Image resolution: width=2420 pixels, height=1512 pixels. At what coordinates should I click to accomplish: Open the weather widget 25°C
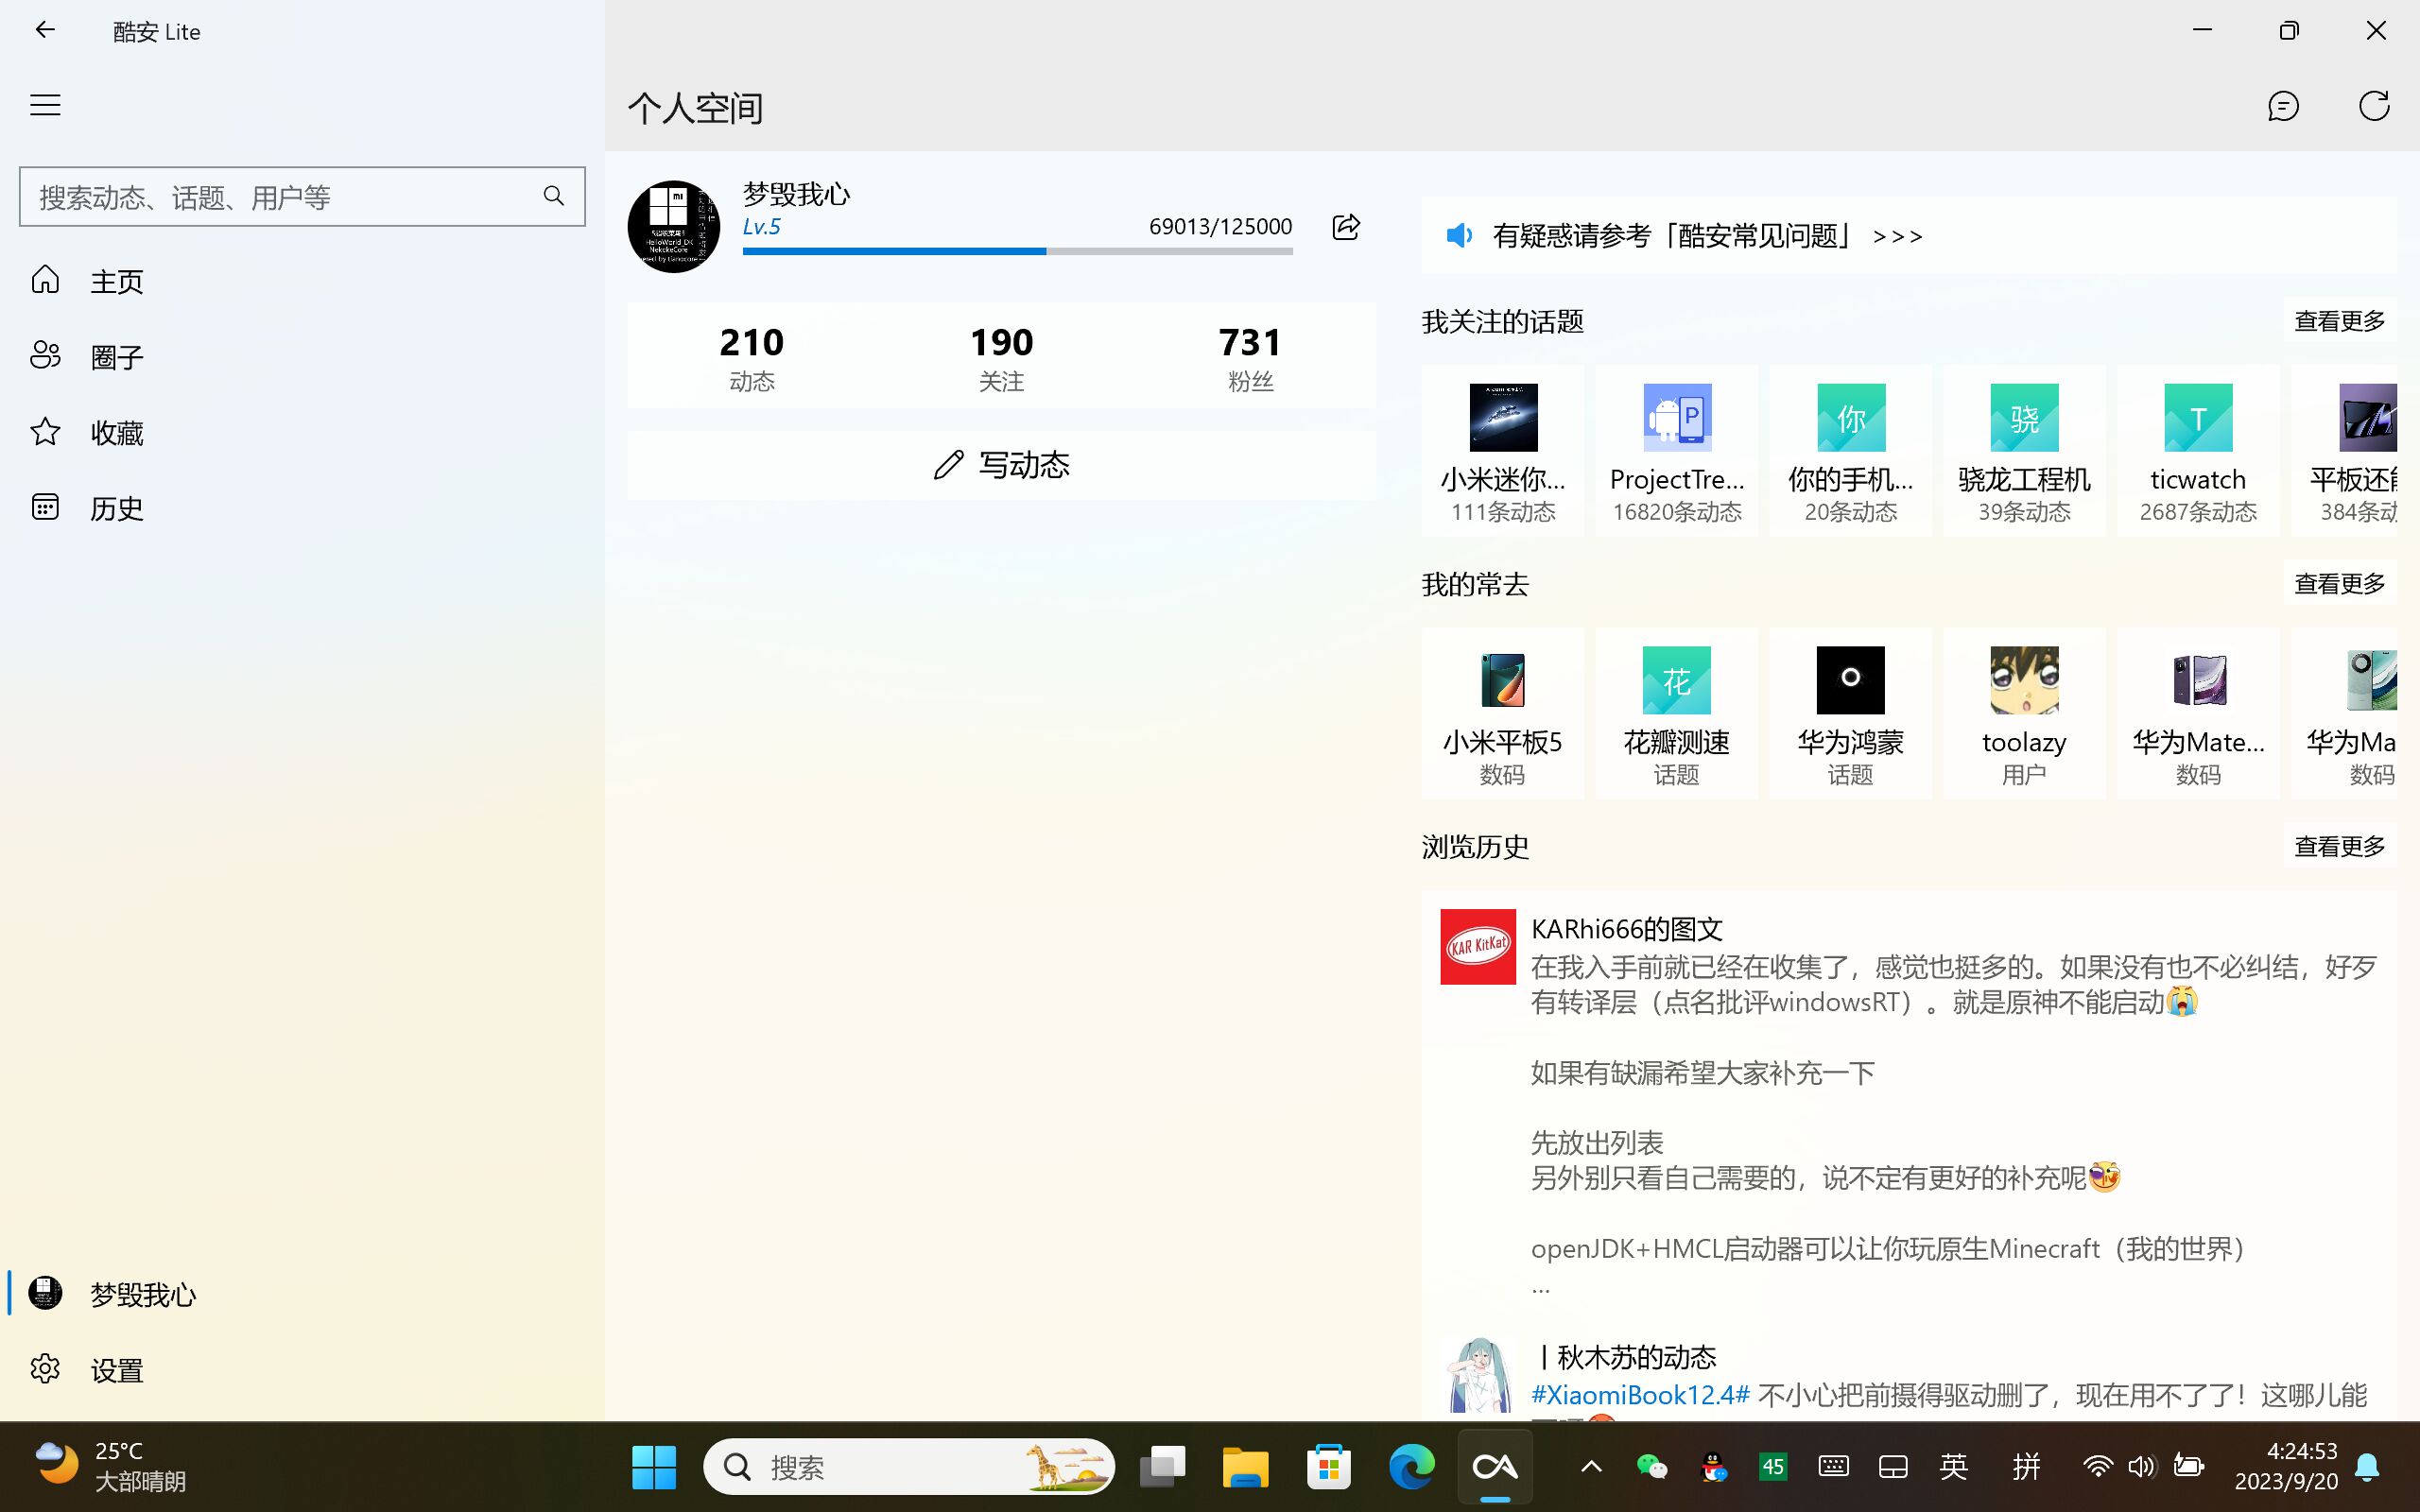coord(110,1466)
